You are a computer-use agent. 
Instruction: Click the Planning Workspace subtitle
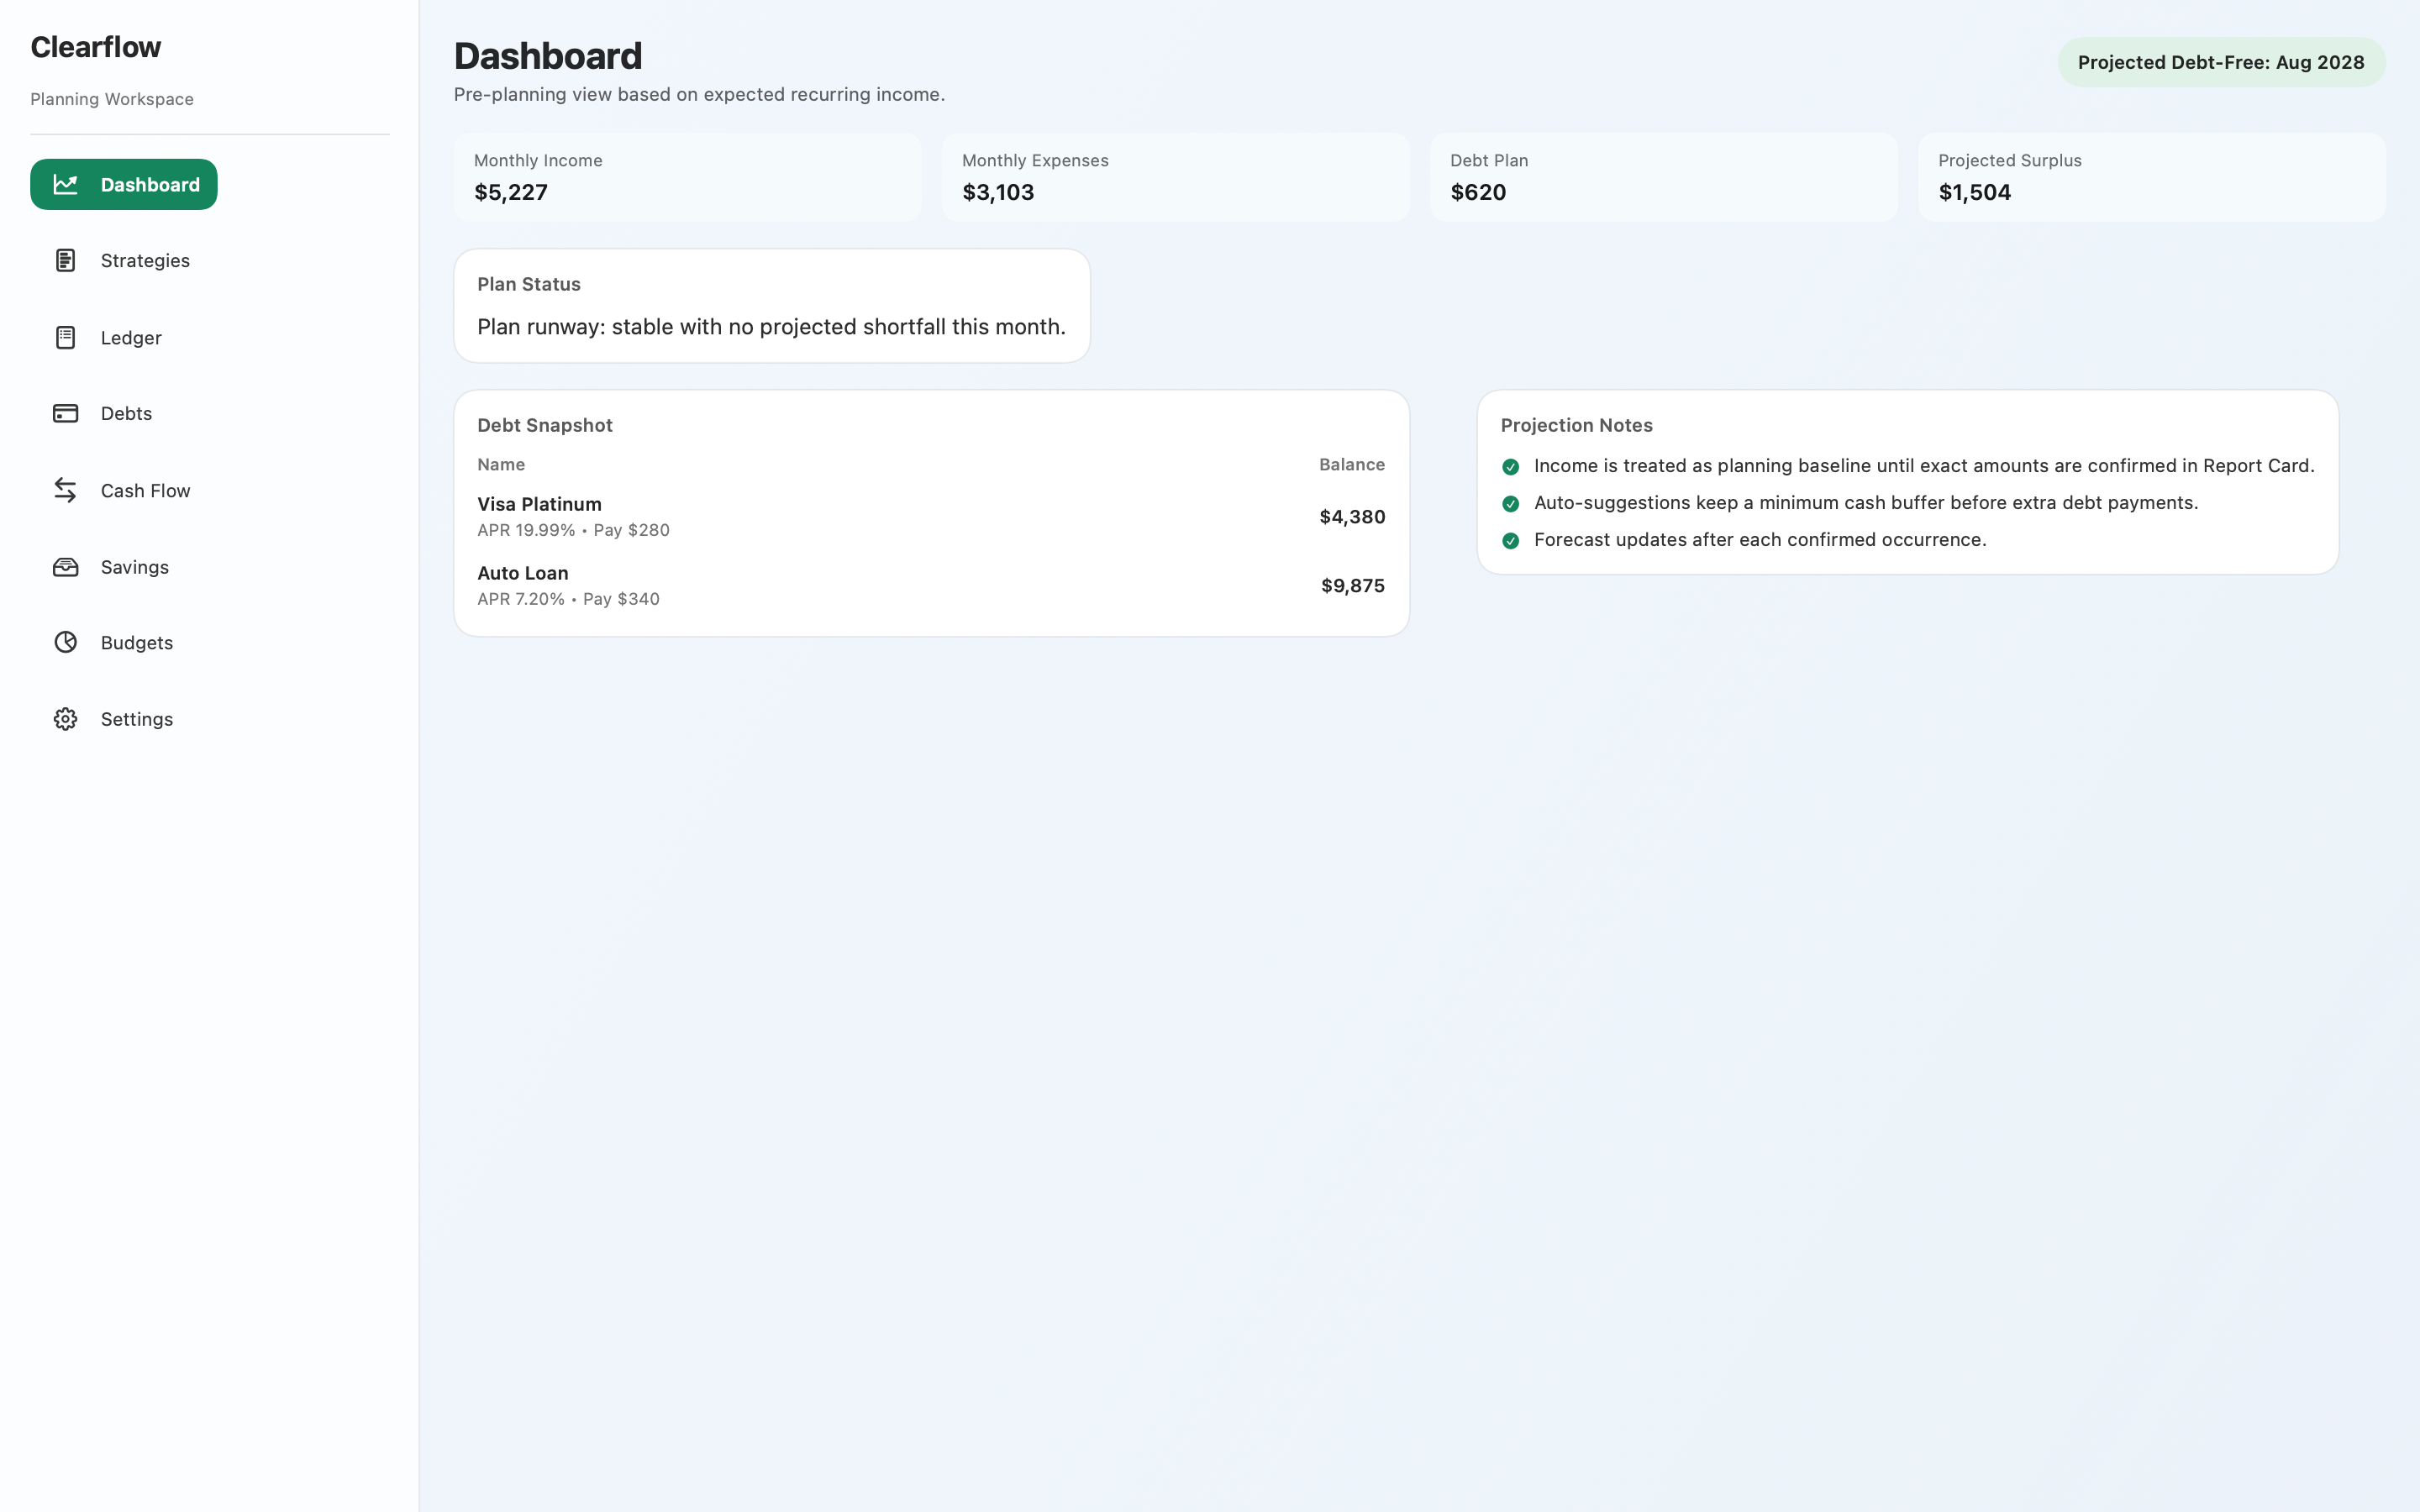112,99
